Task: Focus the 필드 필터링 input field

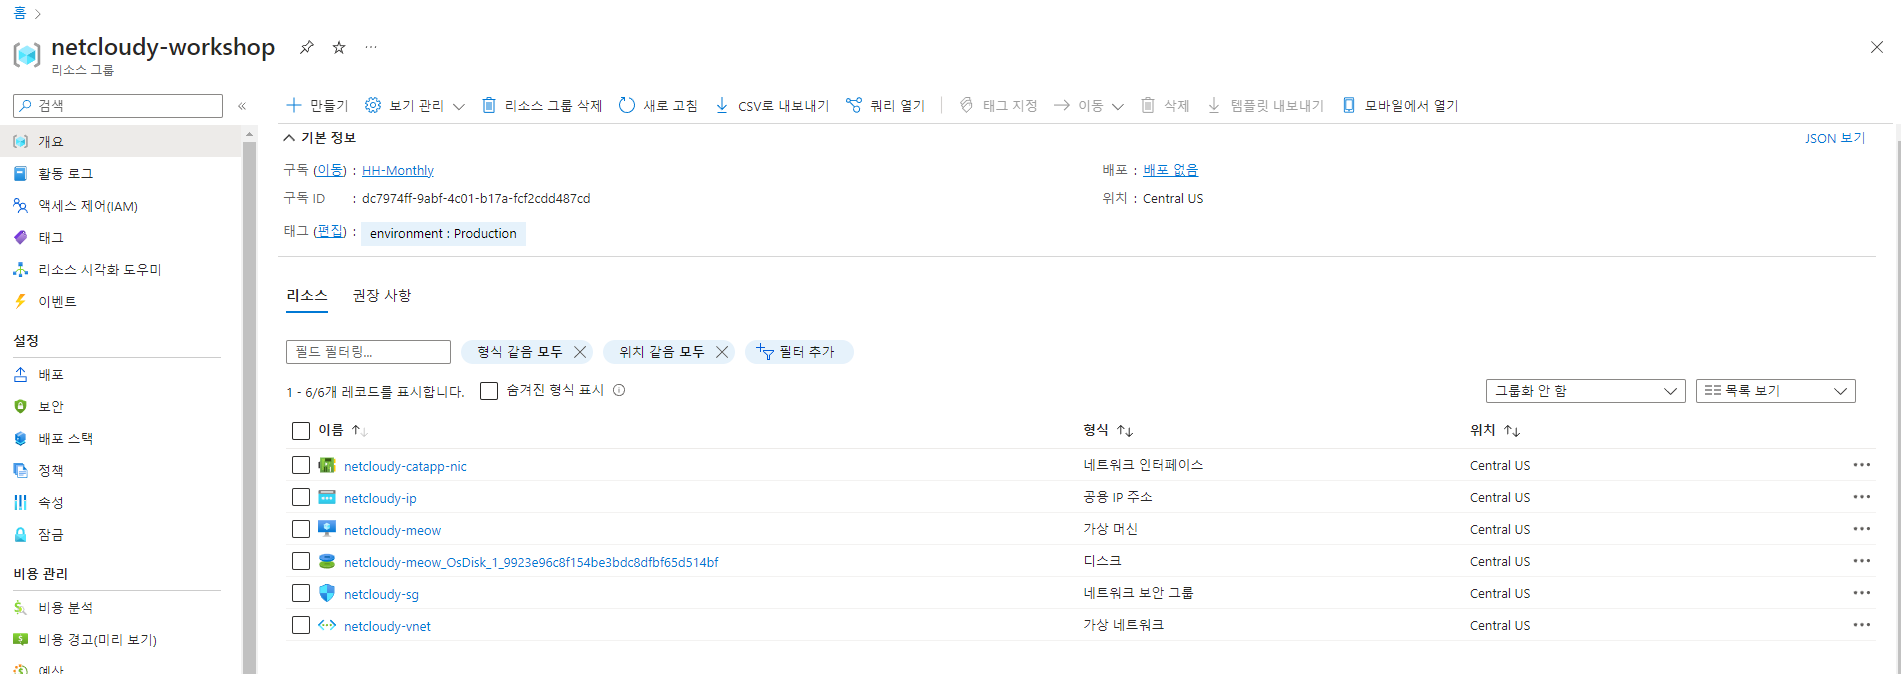Action: click(x=368, y=352)
